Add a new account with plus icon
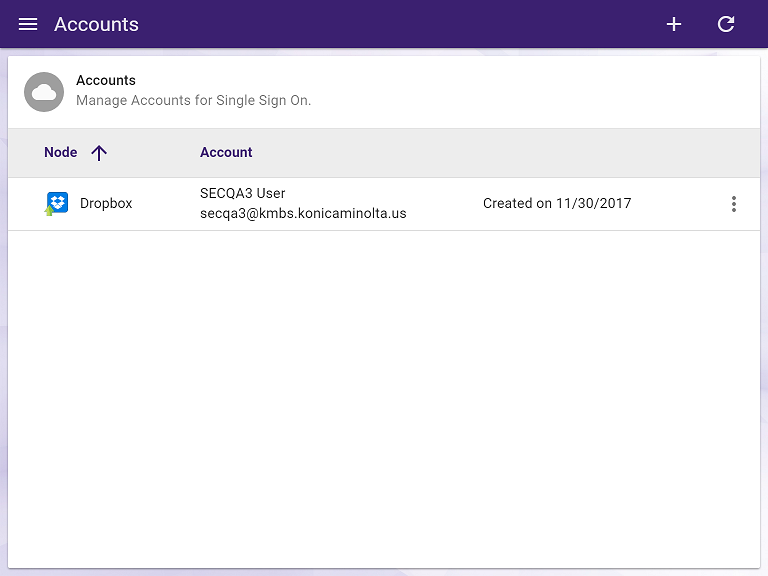Image resolution: width=768 pixels, height=576 pixels. [x=674, y=24]
